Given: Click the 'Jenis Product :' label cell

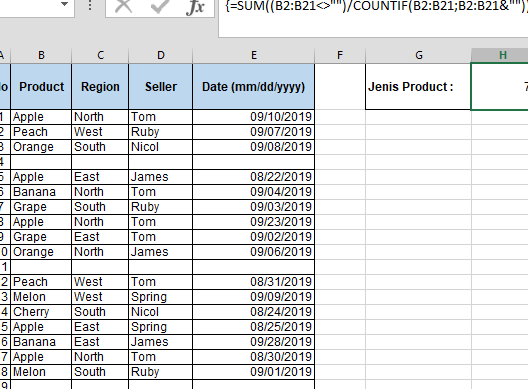Looking at the screenshot, I should tap(418, 87).
